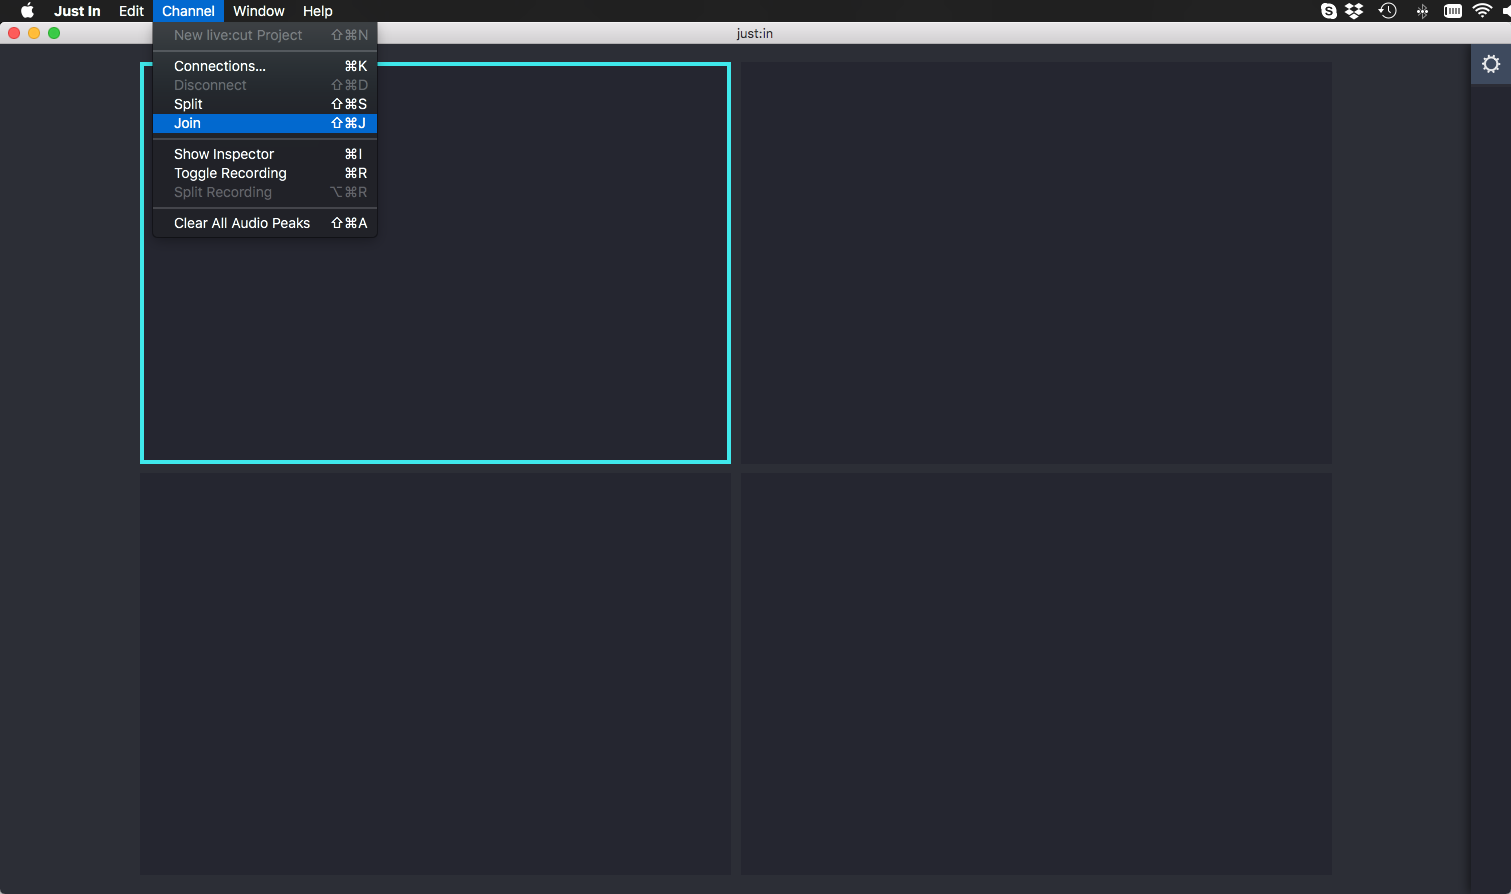Click the New live:cut Project menu item
Screen dimensions: 1511x894
(265, 35)
